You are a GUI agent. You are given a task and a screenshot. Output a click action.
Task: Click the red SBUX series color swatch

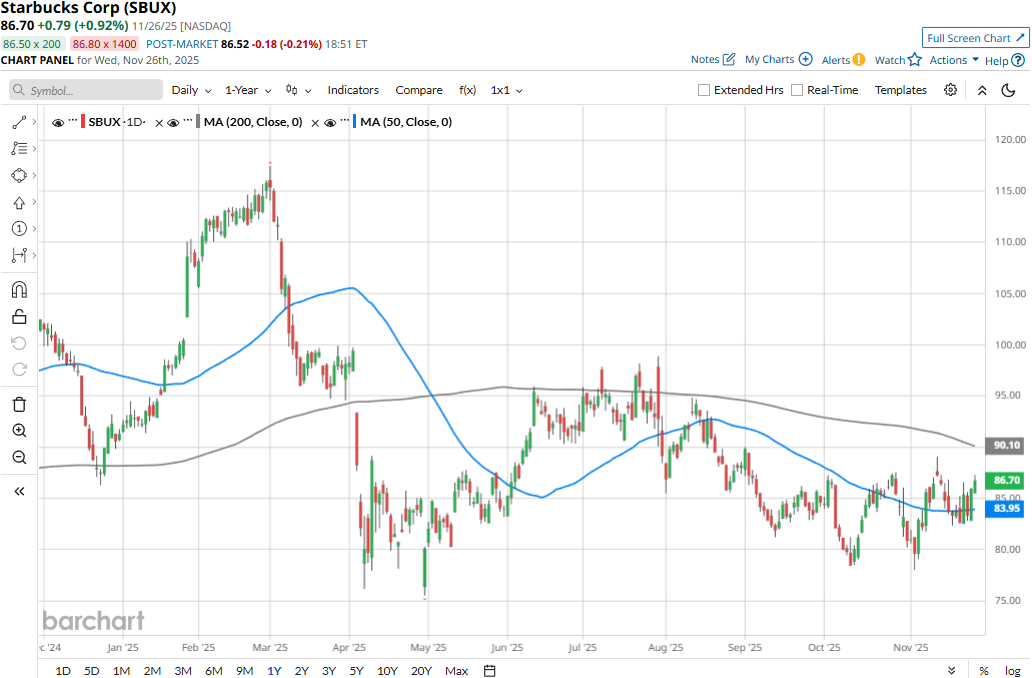click(83, 122)
